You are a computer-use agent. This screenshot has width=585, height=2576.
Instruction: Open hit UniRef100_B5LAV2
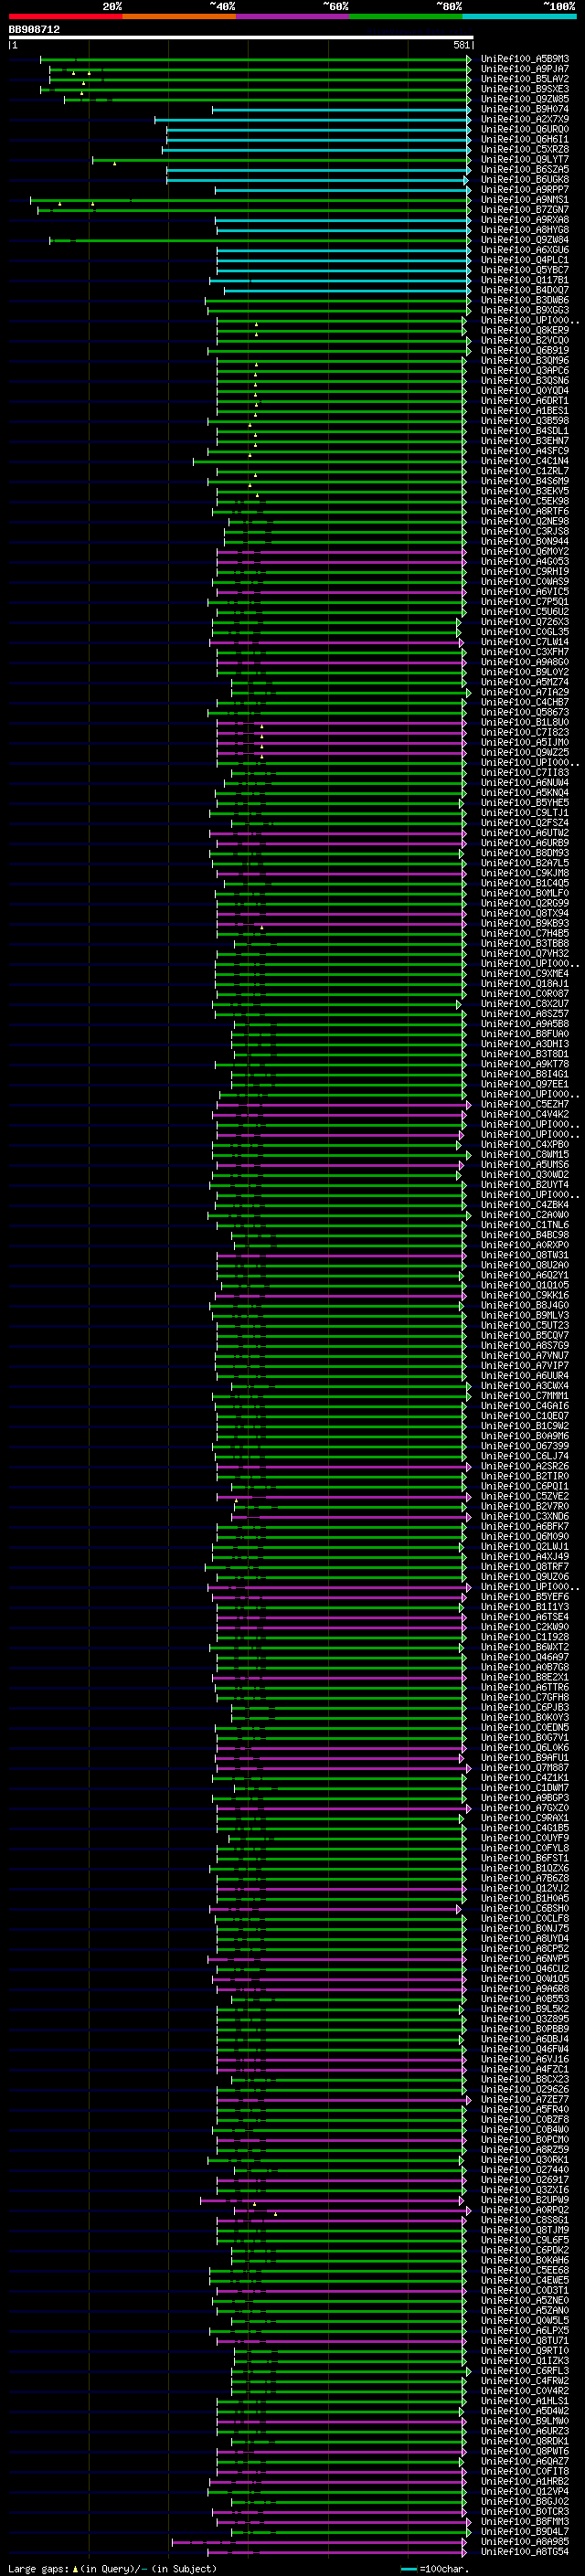click(x=525, y=79)
